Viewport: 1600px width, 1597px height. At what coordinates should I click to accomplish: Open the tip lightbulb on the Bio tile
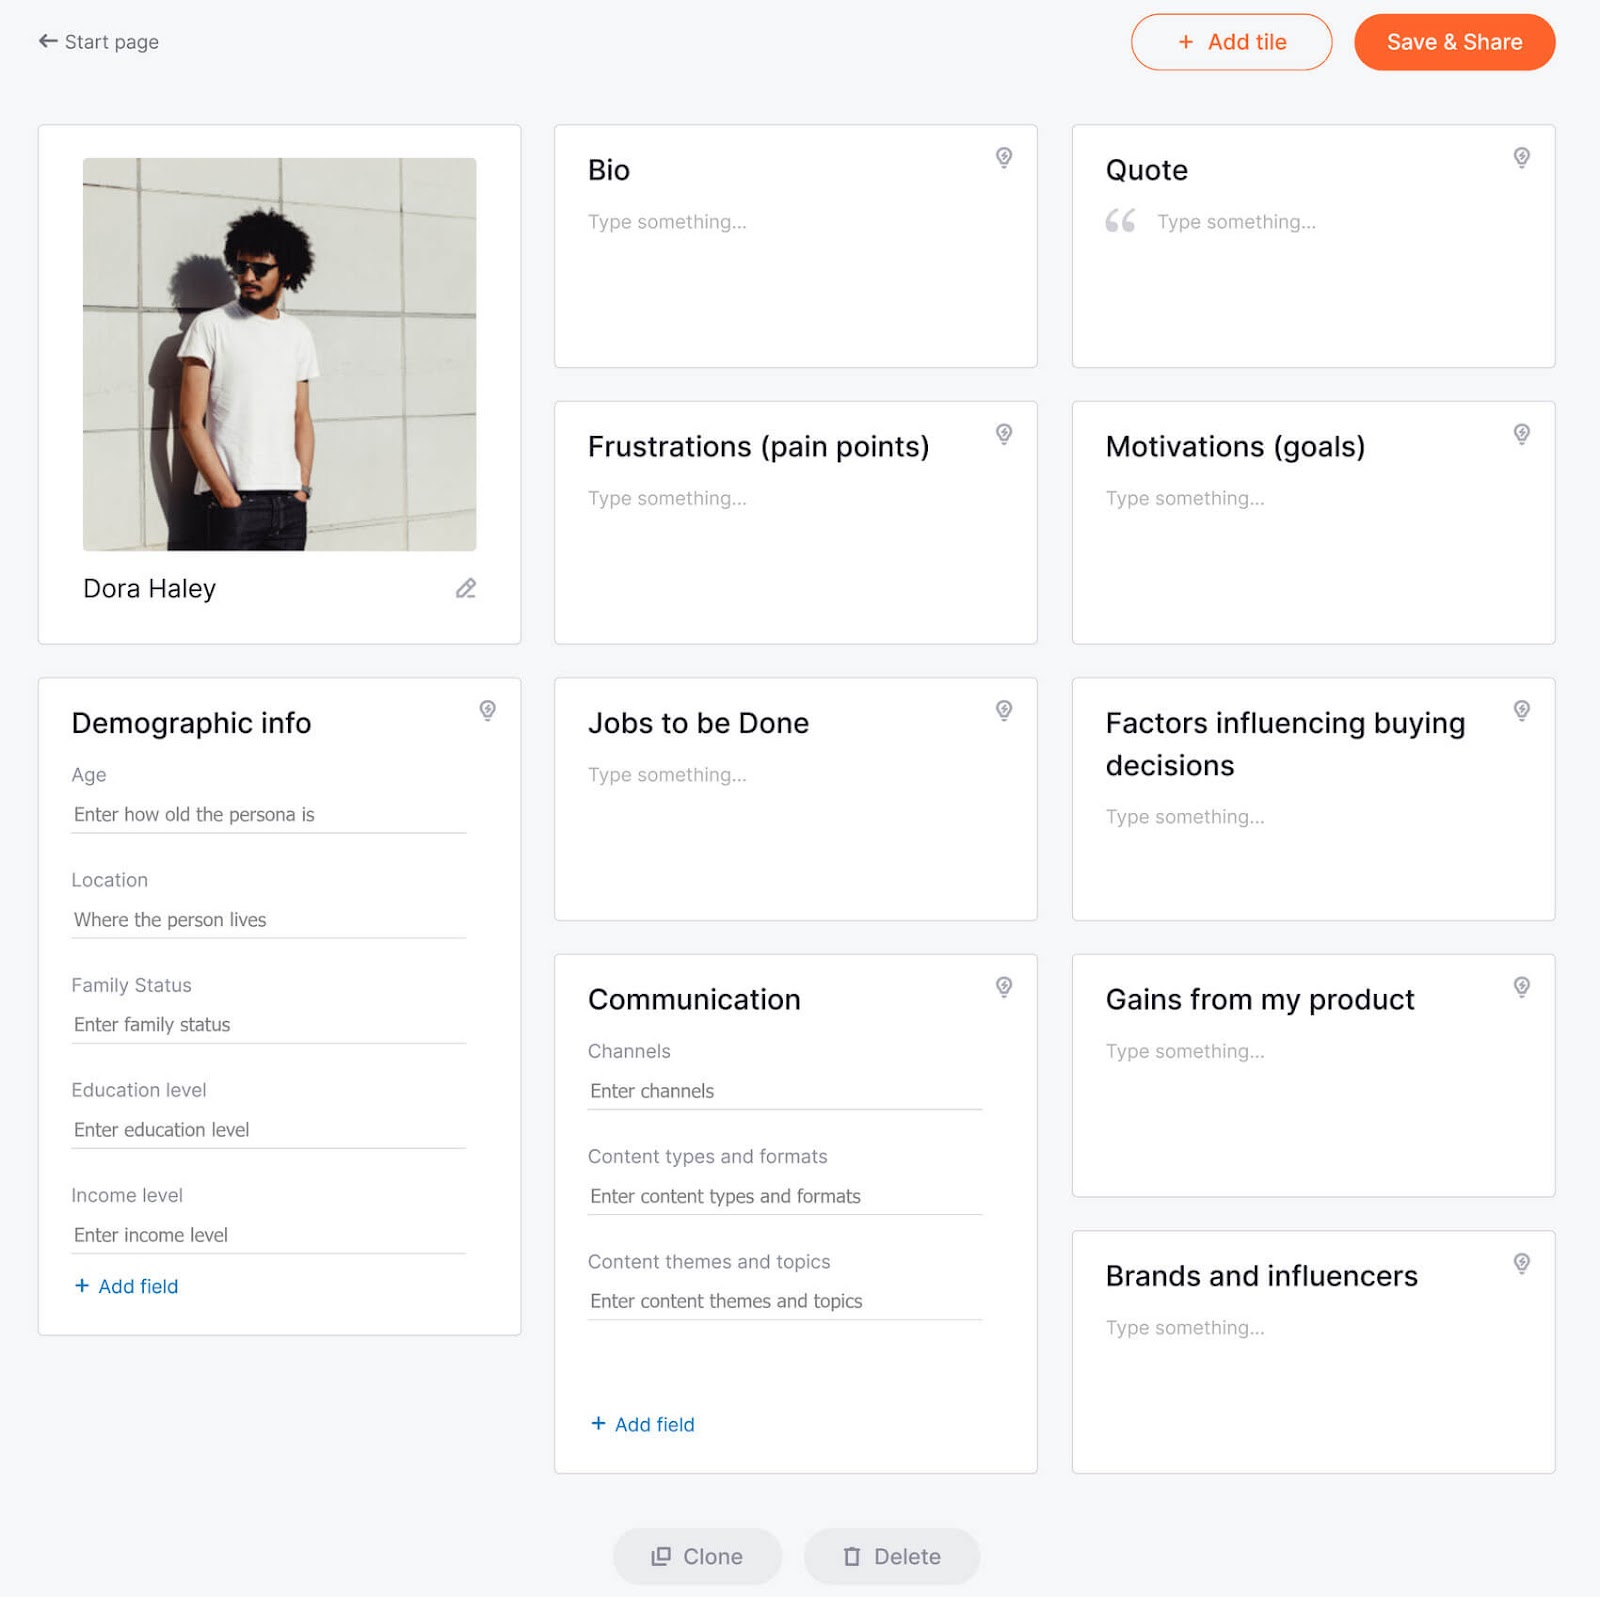(1004, 158)
